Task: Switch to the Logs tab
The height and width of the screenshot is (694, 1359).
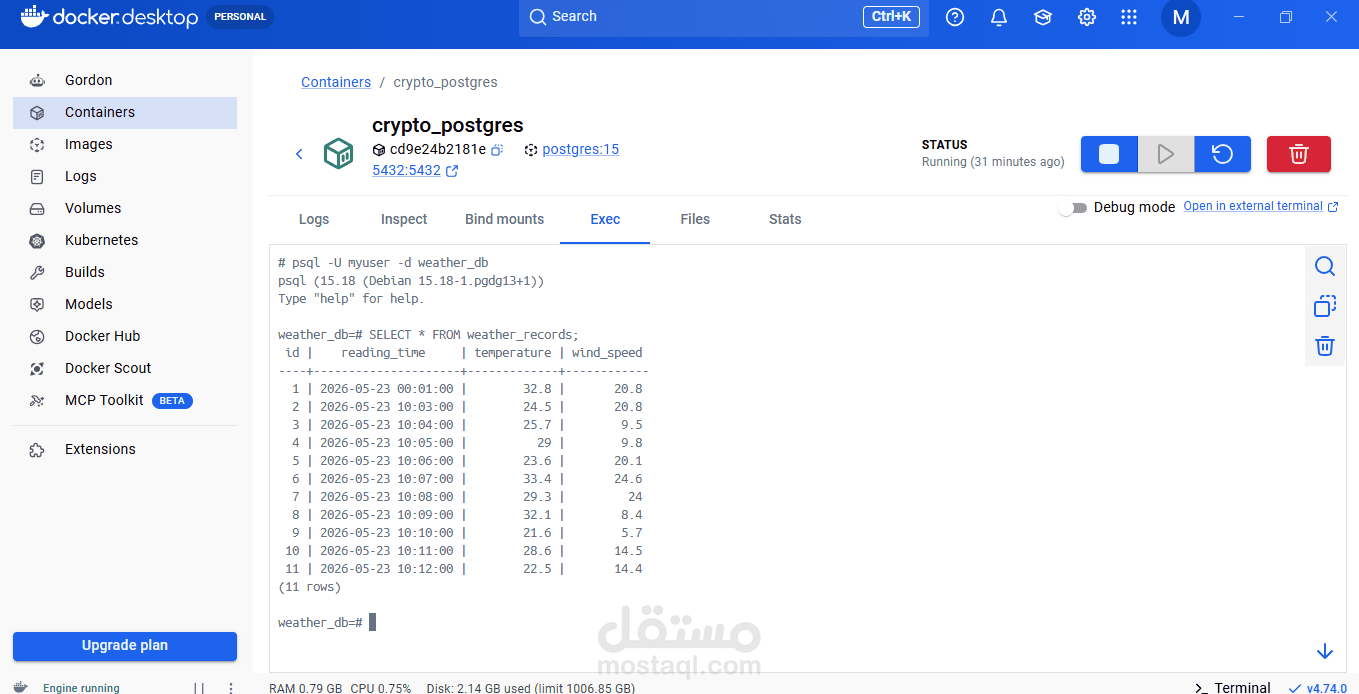Action: [x=314, y=219]
